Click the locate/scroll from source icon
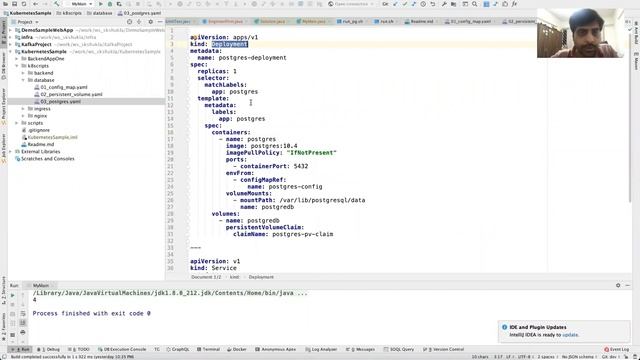The height and width of the screenshot is (360, 640). [x=129, y=22]
